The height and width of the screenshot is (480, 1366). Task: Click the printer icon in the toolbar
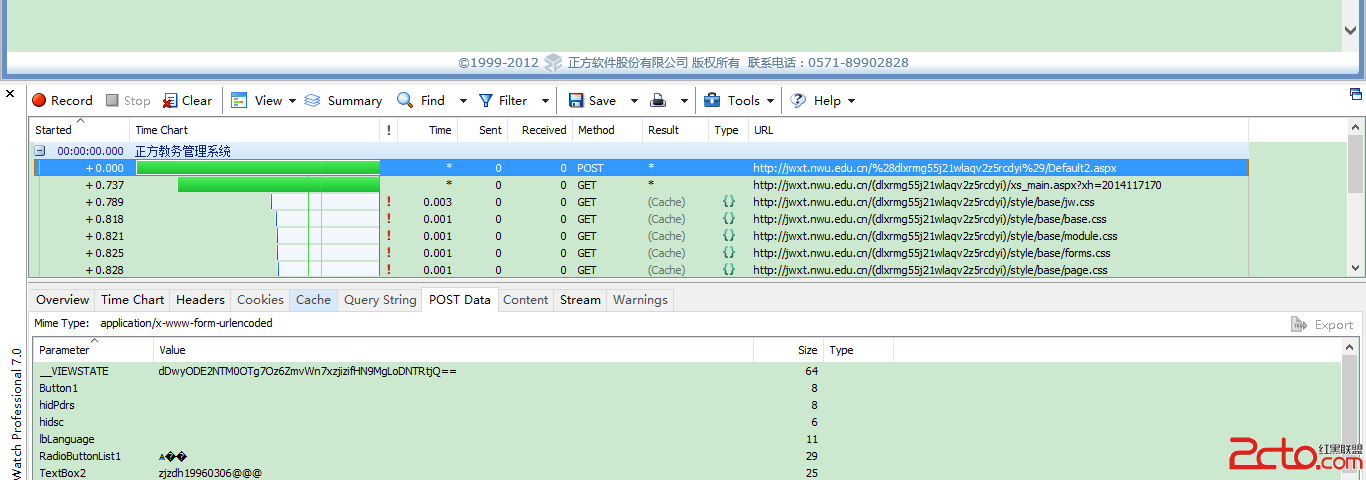[x=659, y=100]
